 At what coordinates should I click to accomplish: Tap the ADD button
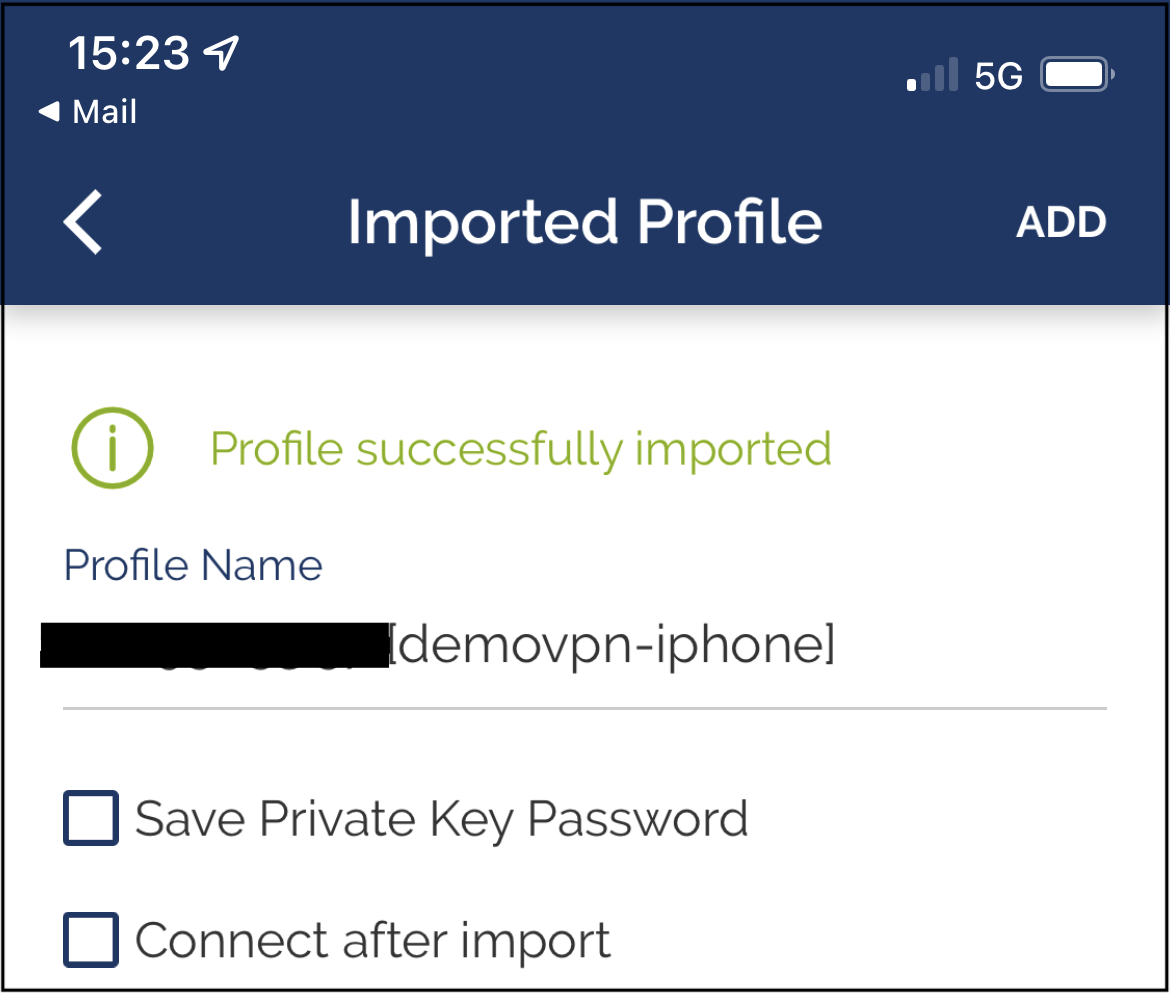[x=1061, y=222]
